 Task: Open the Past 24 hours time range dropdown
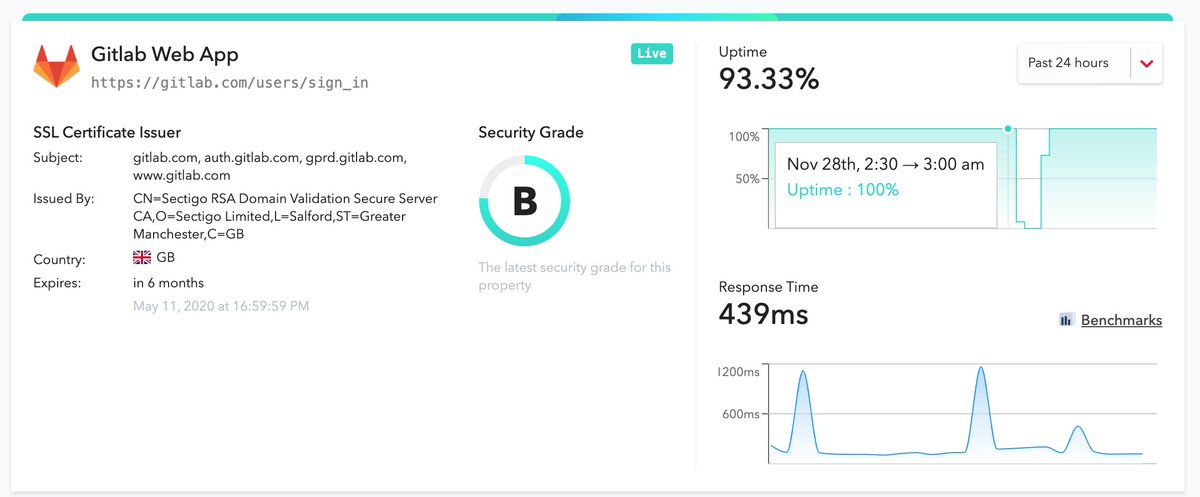[x=1089, y=63]
